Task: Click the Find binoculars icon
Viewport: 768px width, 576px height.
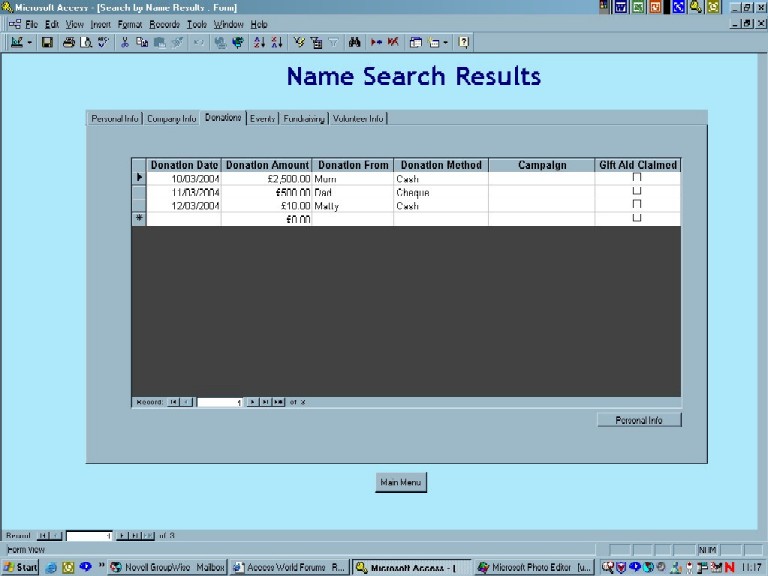Action: coord(355,43)
